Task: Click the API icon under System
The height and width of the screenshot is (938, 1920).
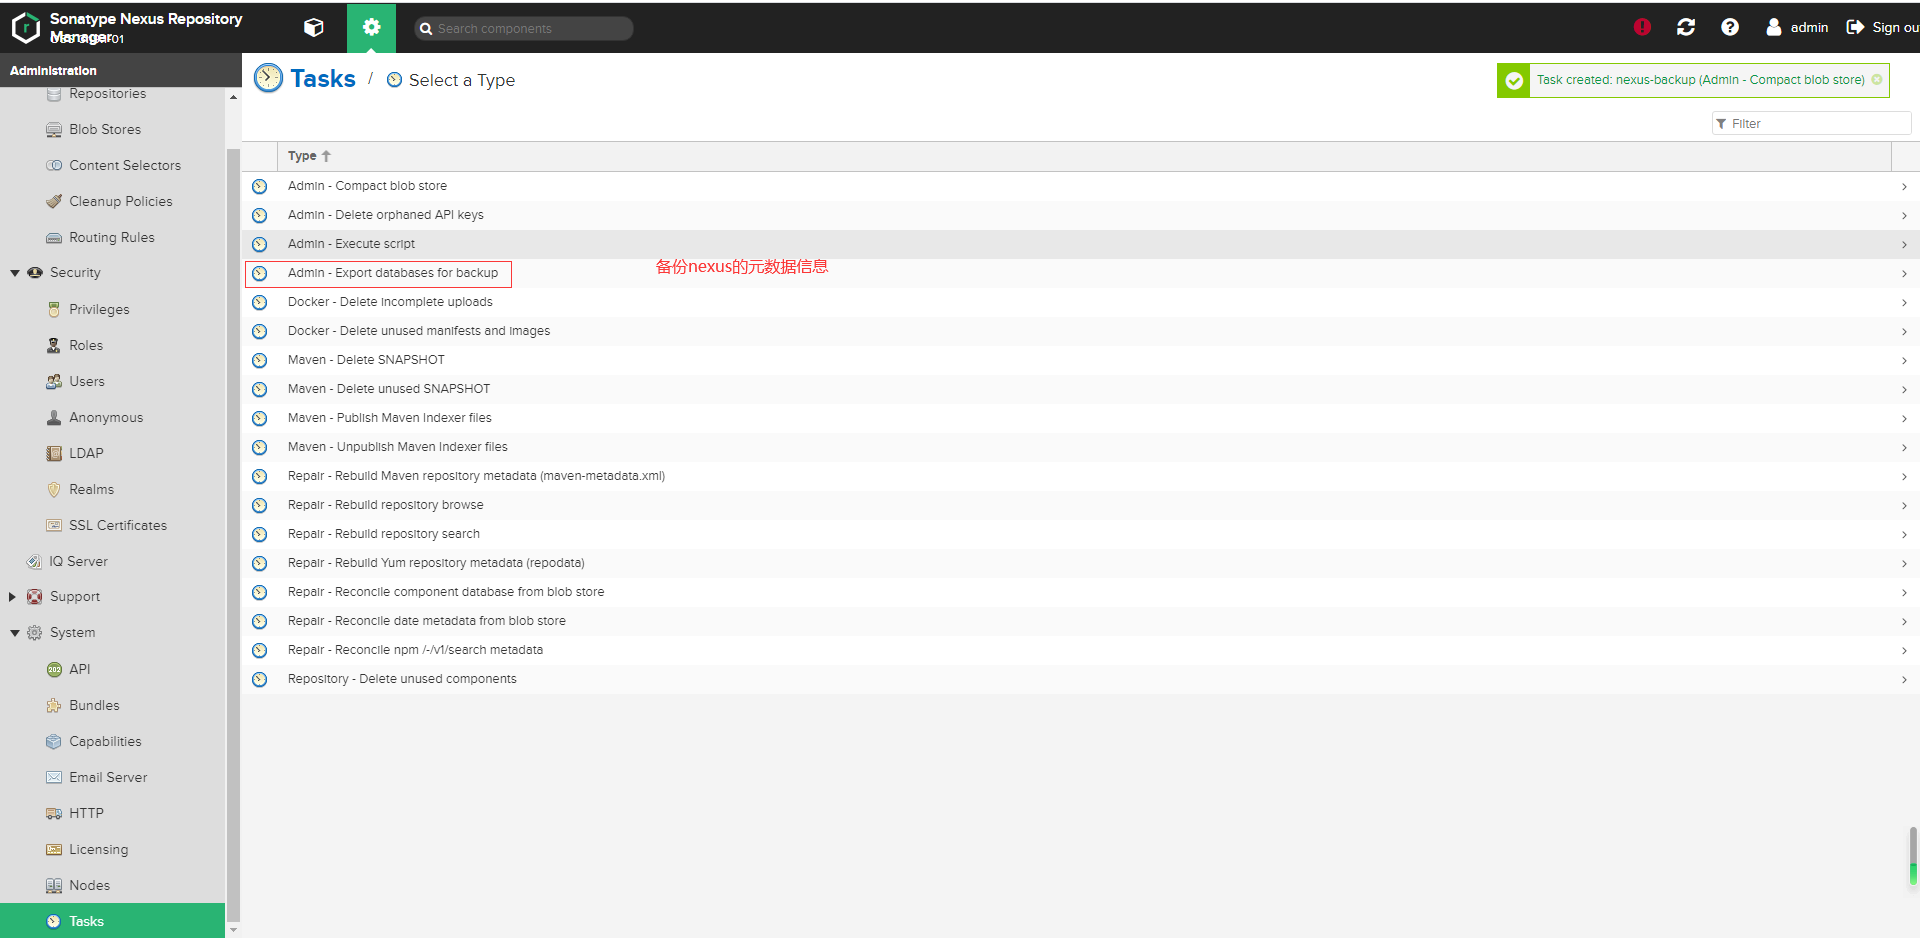Action: (54, 670)
